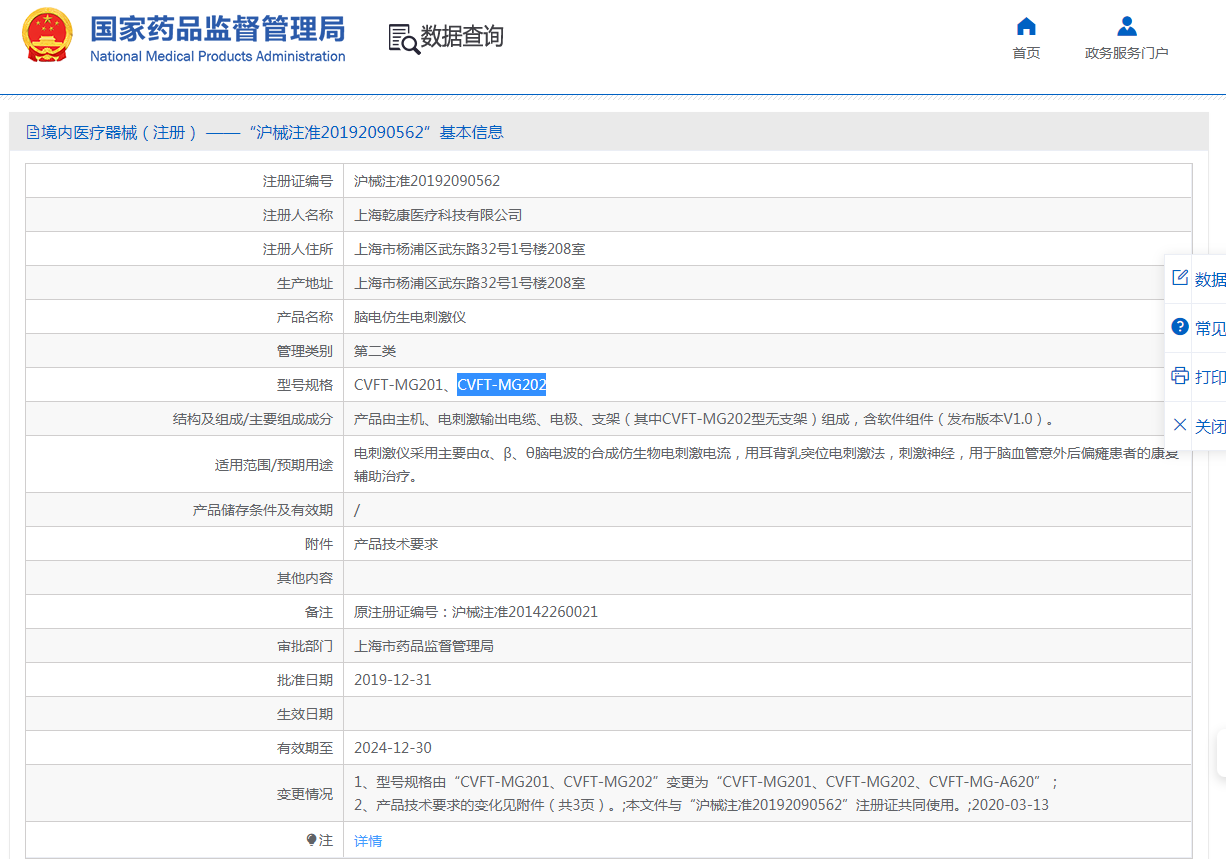Click the intended-use text starting 电刺激仪采用
The height and width of the screenshot is (859, 1226).
pyautogui.click(x=767, y=465)
